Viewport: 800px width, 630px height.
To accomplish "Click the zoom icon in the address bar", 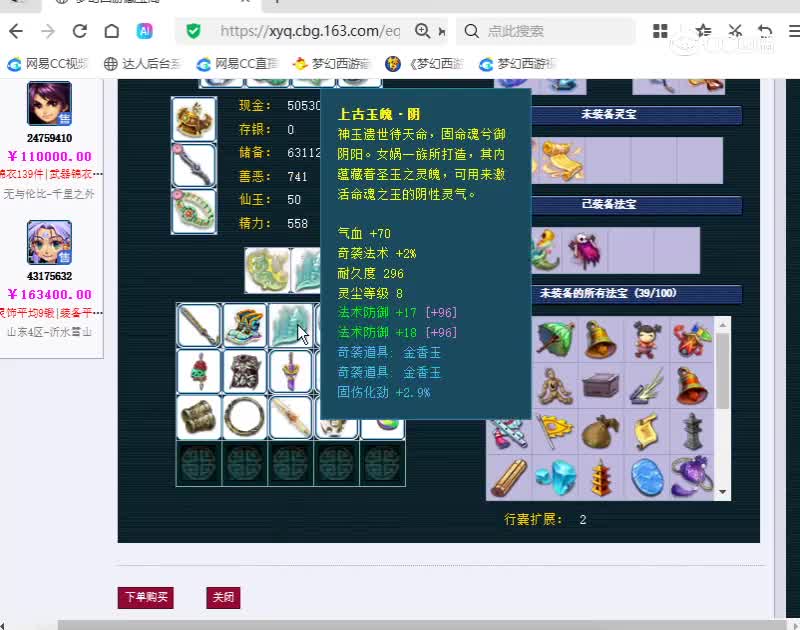I will coord(423,31).
